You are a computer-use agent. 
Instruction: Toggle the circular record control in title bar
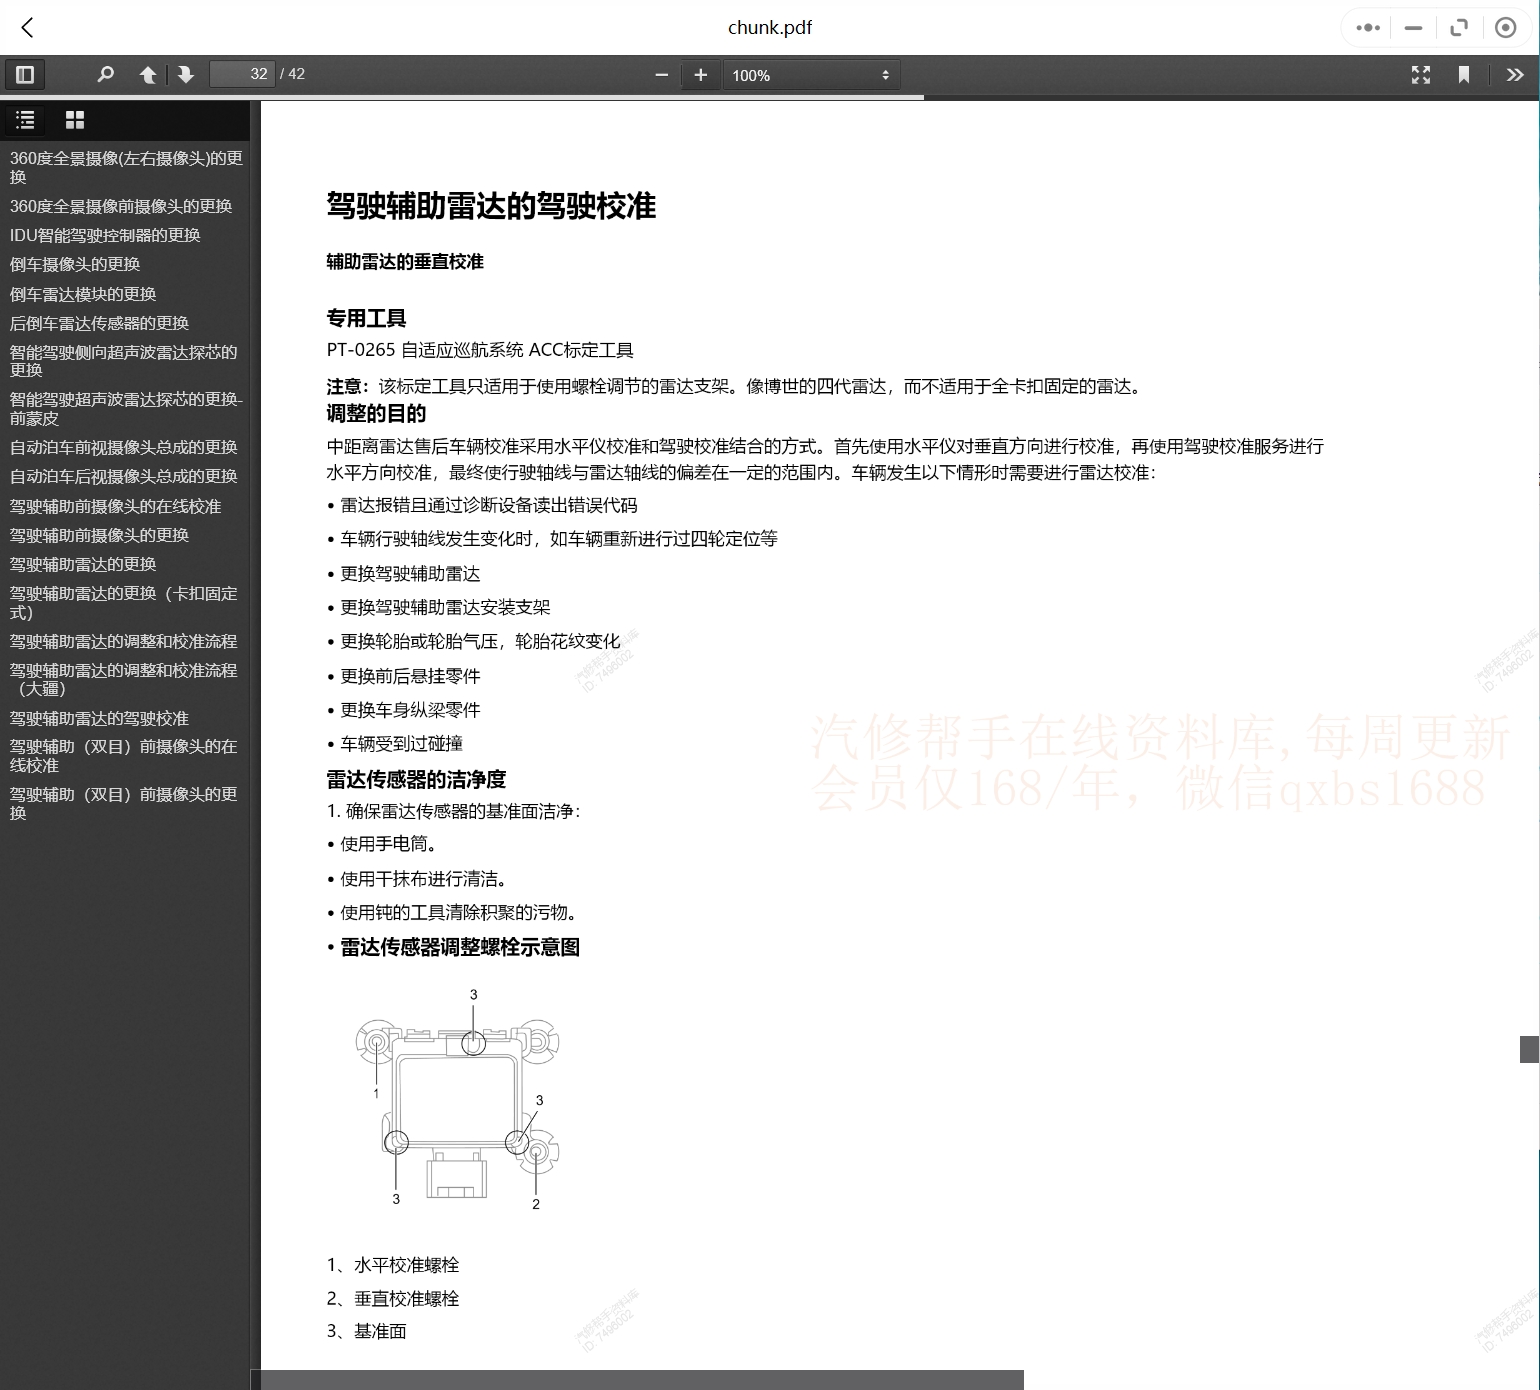(1505, 27)
